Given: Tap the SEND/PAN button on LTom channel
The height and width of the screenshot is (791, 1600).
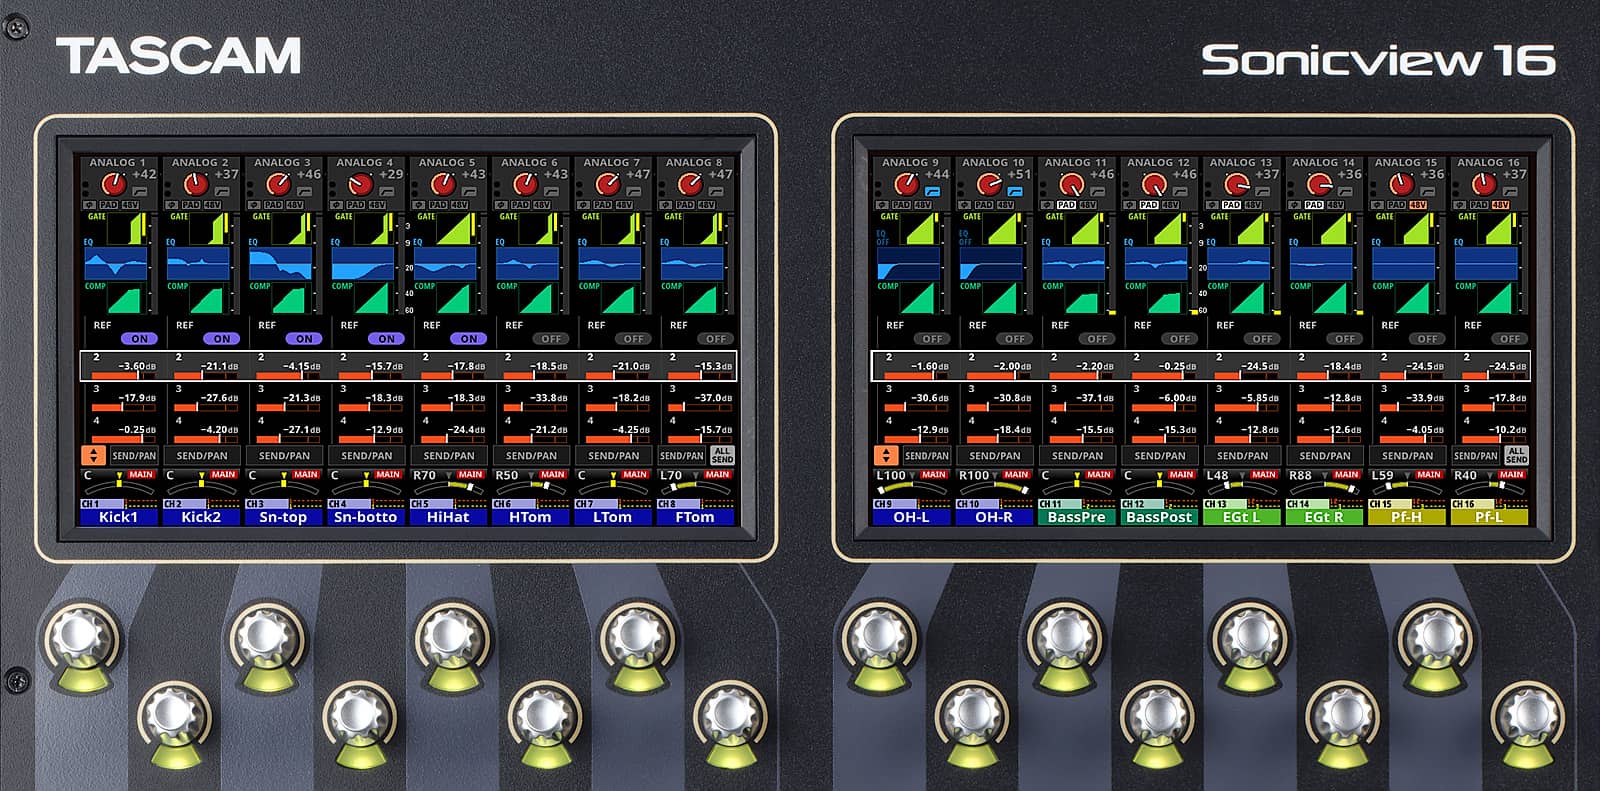Looking at the screenshot, I should pos(613,456).
